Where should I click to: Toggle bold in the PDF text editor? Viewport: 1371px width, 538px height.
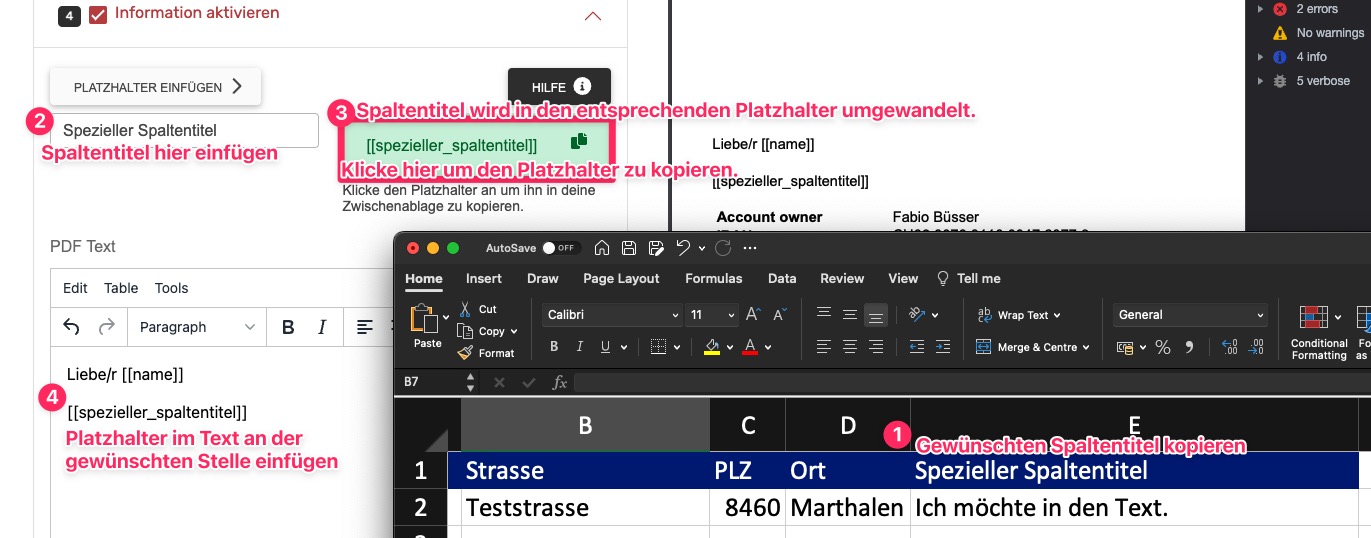tap(288, 327)
